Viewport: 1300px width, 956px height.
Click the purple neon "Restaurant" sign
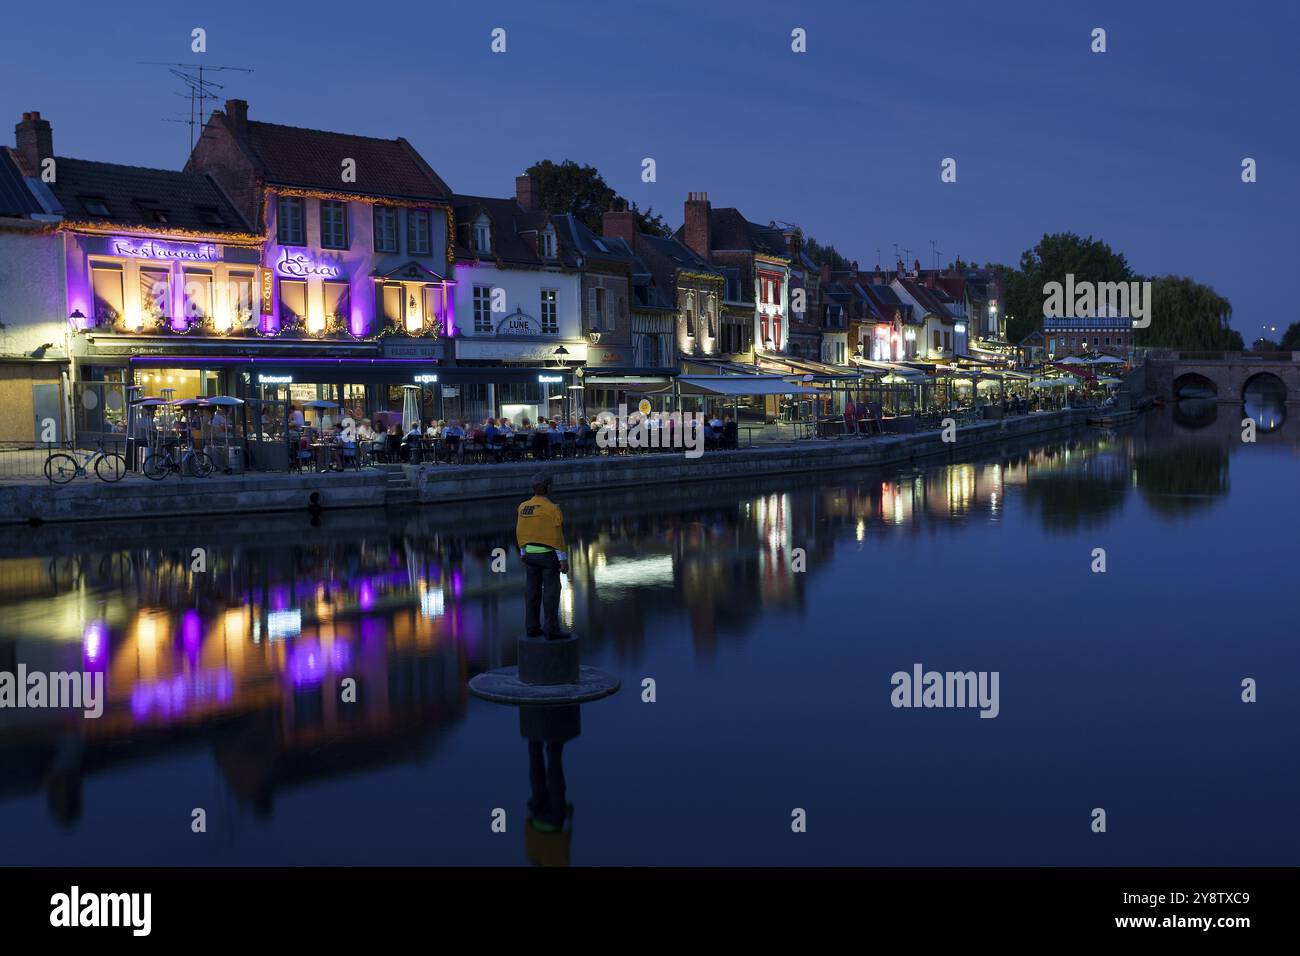pyautogui.click(x=162, y=249)
